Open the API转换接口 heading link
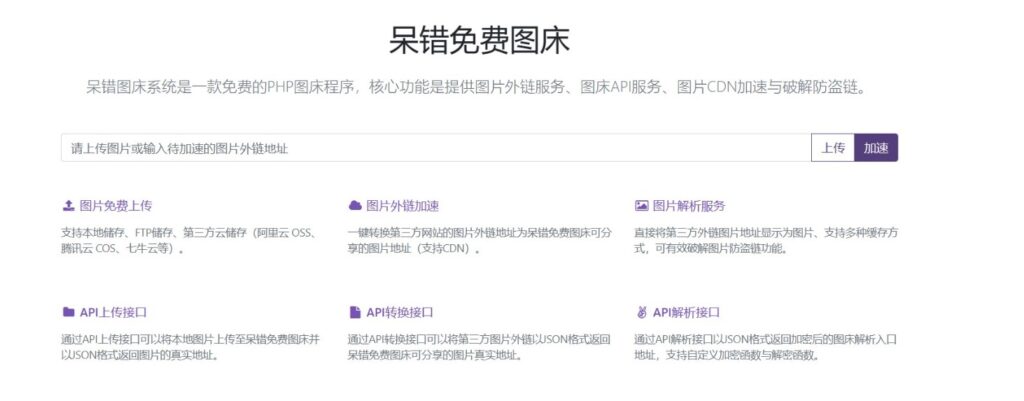The height and width of the screenshot is (401, 1024). pos(399,312)
